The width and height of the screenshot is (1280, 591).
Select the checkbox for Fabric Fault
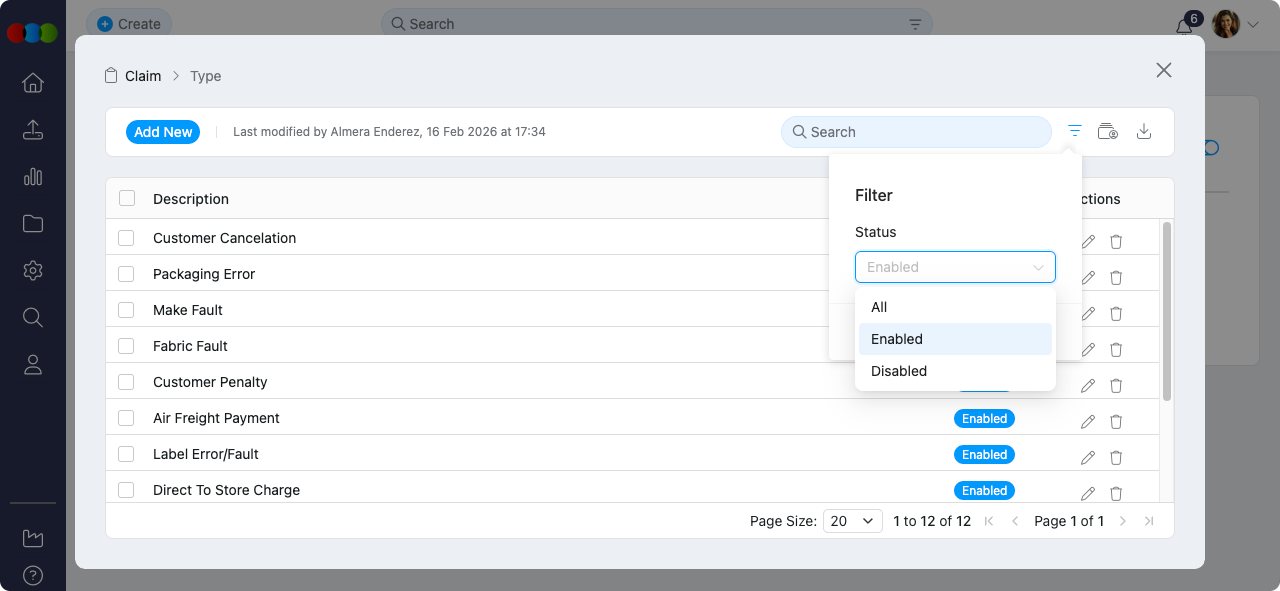[127, 346]
